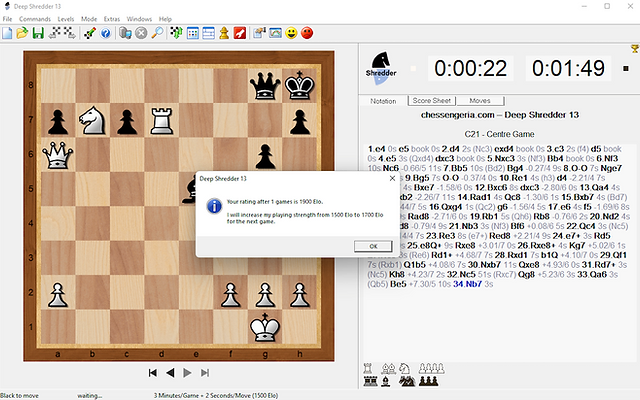
Task: Click the take back move icon with left arrow
Action: (x=54, y=33)
